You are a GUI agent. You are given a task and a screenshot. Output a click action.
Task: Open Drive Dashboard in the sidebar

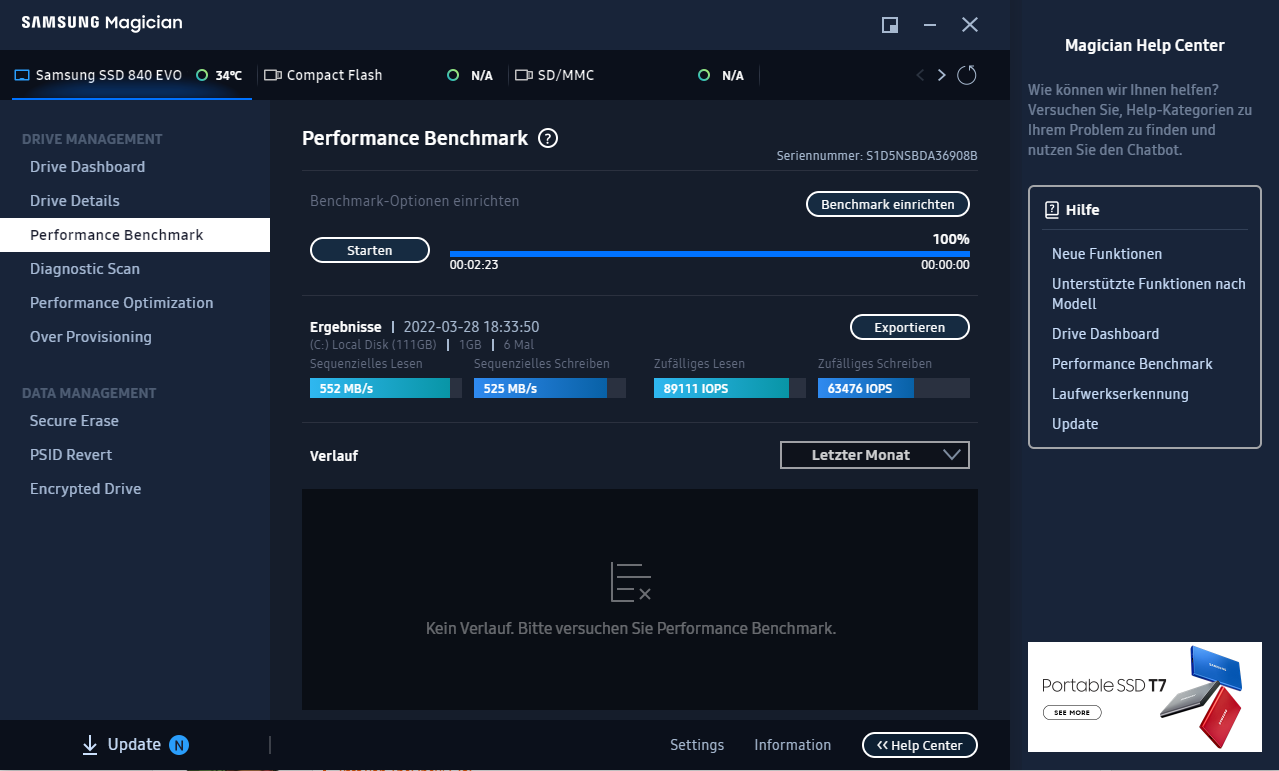[135, 167]
